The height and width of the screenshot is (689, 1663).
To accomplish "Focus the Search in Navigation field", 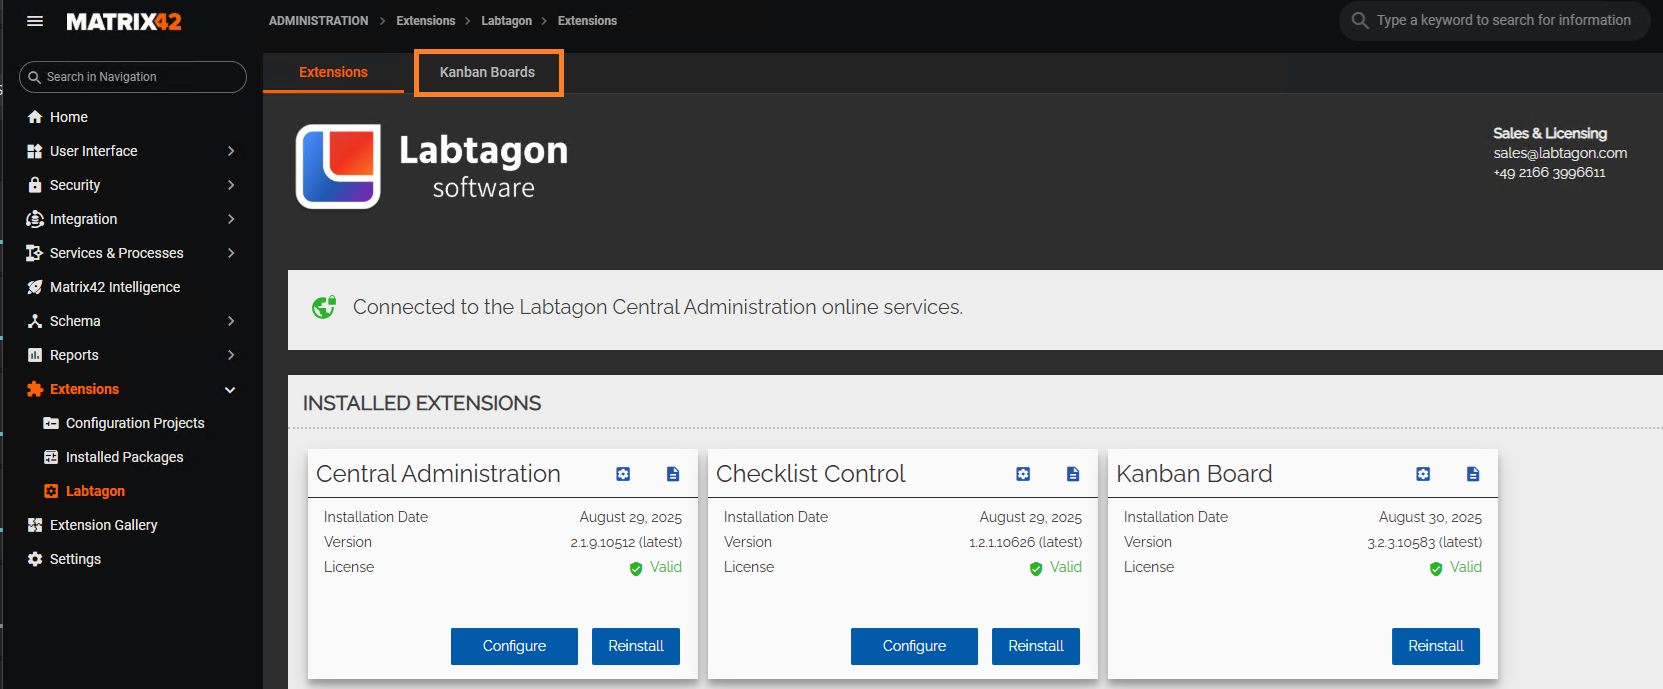I will coord(140,77).
